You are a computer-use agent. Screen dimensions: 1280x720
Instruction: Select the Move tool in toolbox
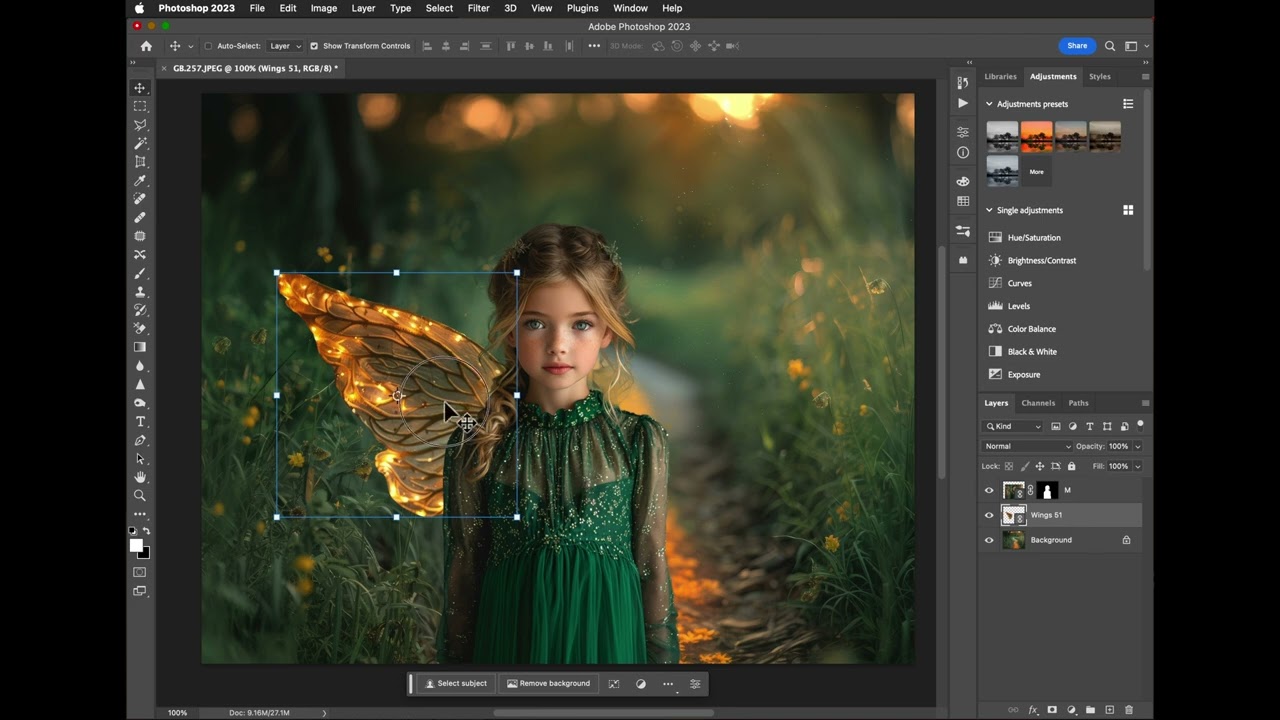point(140,88)
